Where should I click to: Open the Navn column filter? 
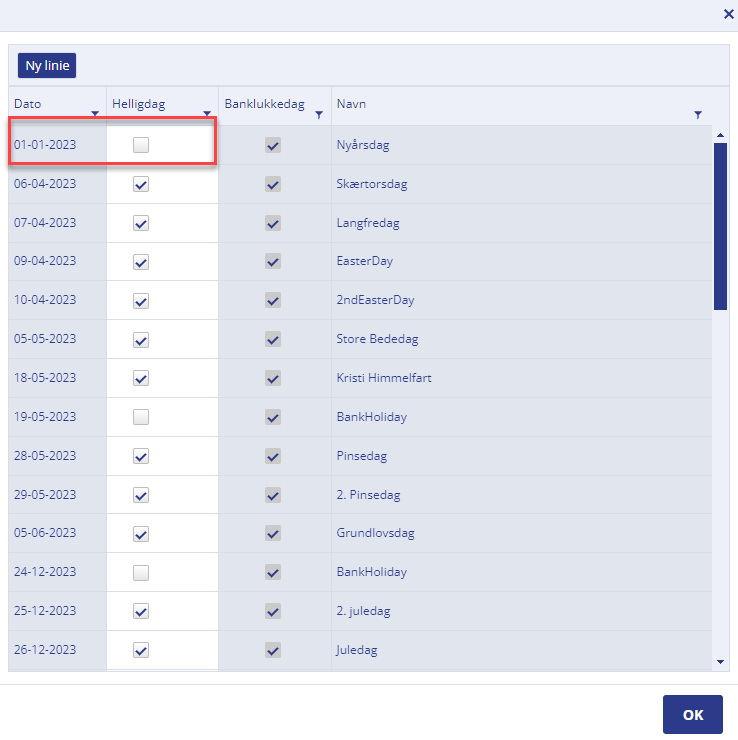[x=698, y=115]
